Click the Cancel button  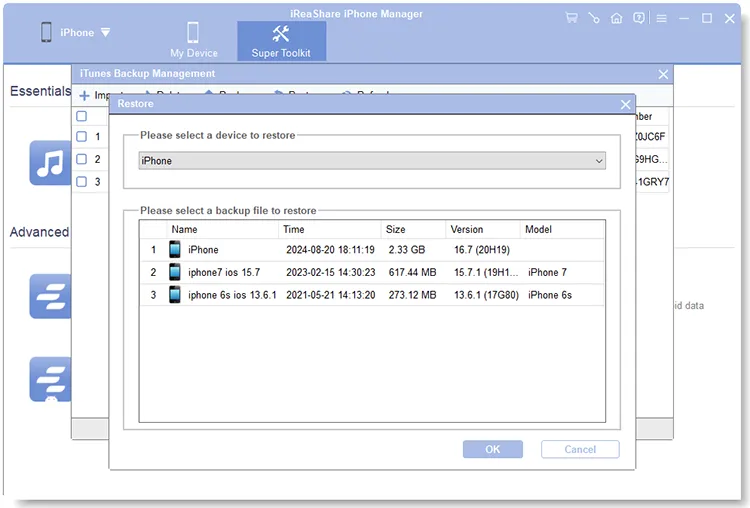pyautogui.click(x=580, y=449)
